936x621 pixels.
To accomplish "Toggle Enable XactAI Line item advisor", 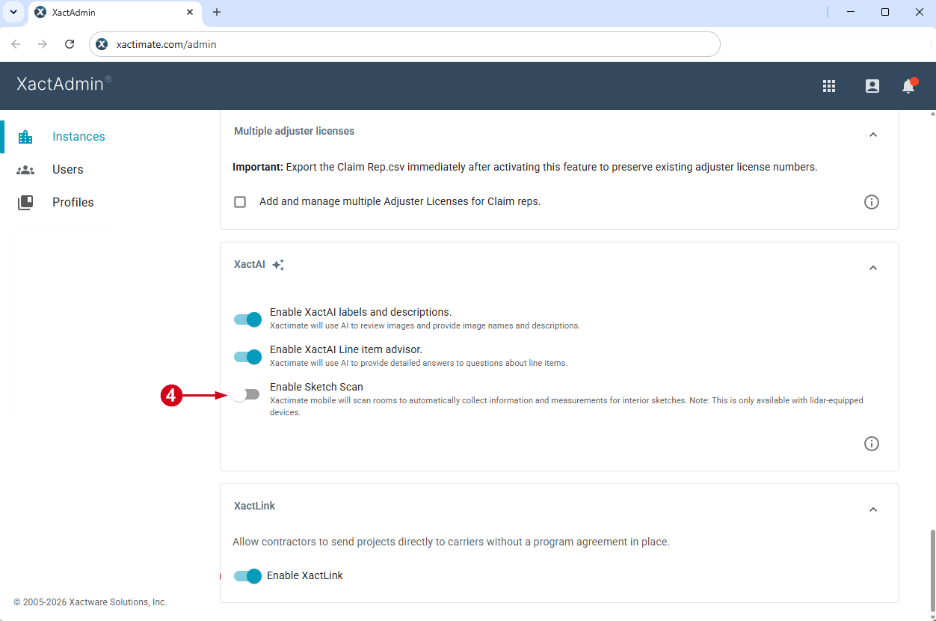I will [x=248, y=357].
